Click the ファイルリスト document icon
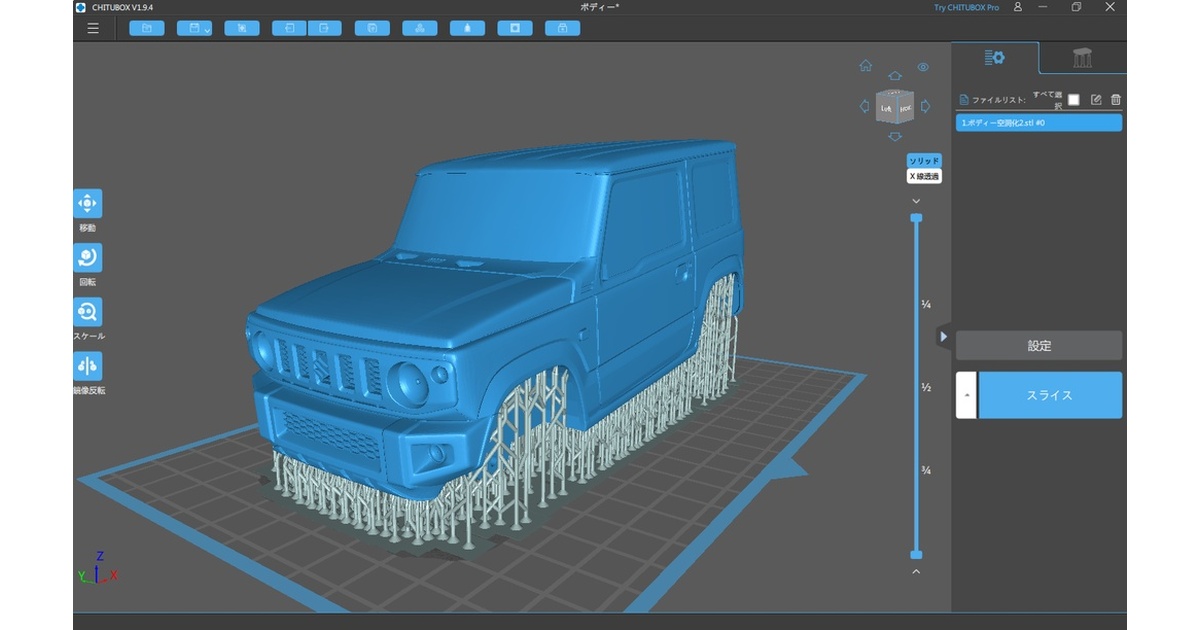Image resolution: width=1200 pixels, height=630 pixels. (x=964, y=100)
